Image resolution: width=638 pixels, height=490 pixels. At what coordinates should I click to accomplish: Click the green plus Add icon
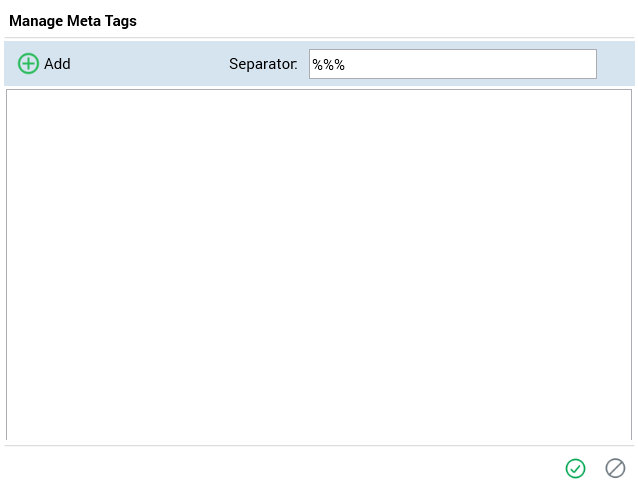click(29, 64)
